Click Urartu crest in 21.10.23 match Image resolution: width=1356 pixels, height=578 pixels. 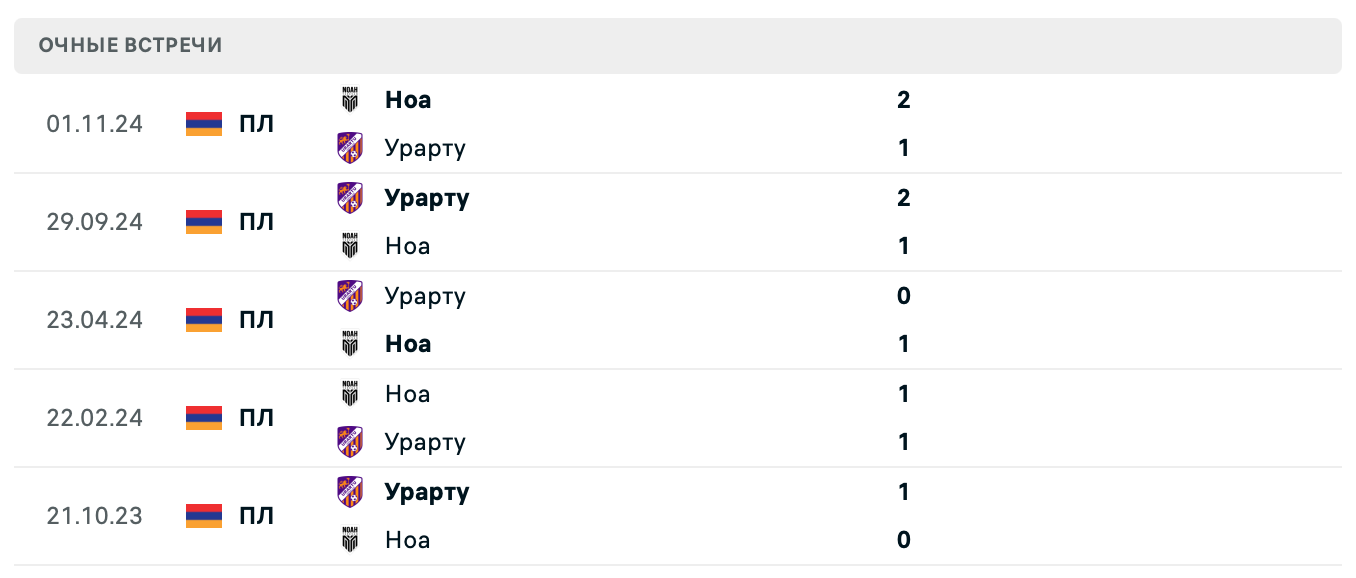click(x=349, y=492)
